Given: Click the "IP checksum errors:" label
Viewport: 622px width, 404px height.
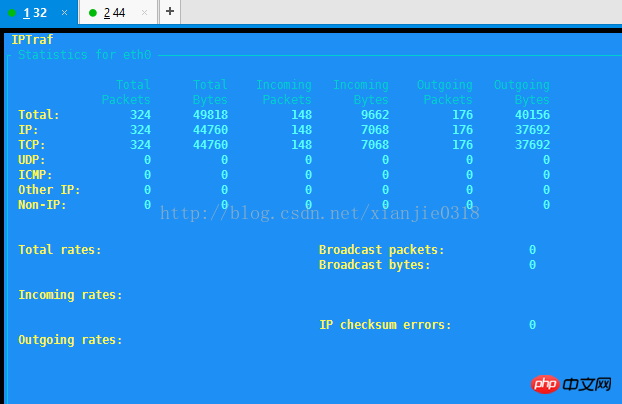Looking at the screenshot, I should click(x=385, y=325).
